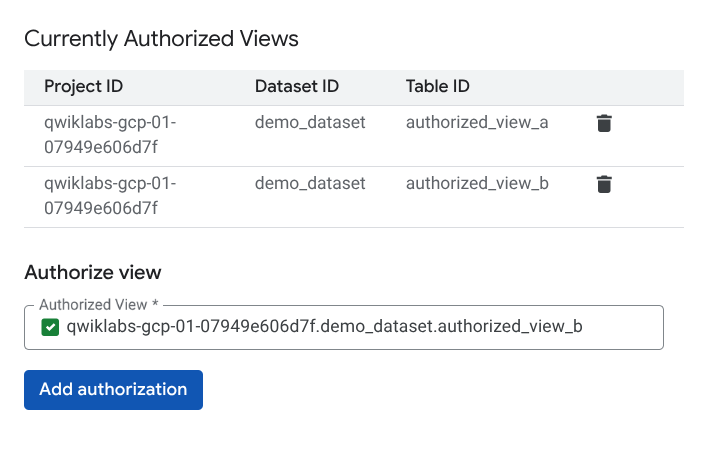Click the Authorize view section heading

tap(93, 272)
